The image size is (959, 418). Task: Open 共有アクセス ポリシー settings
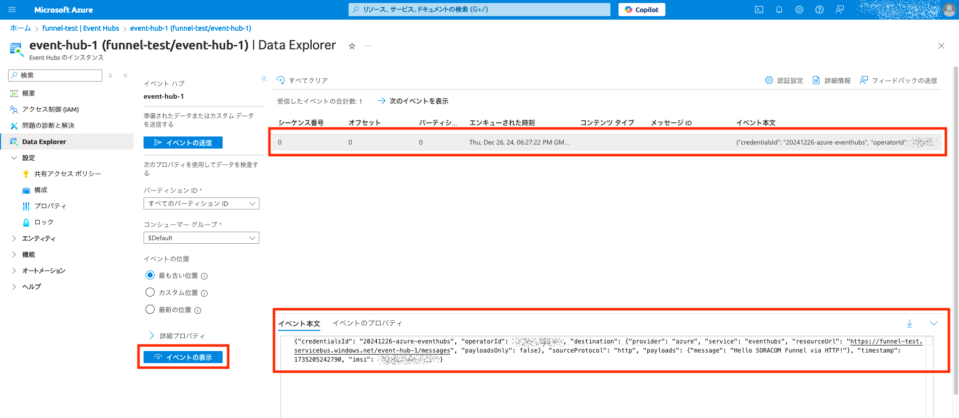click(x=67, y=174)
